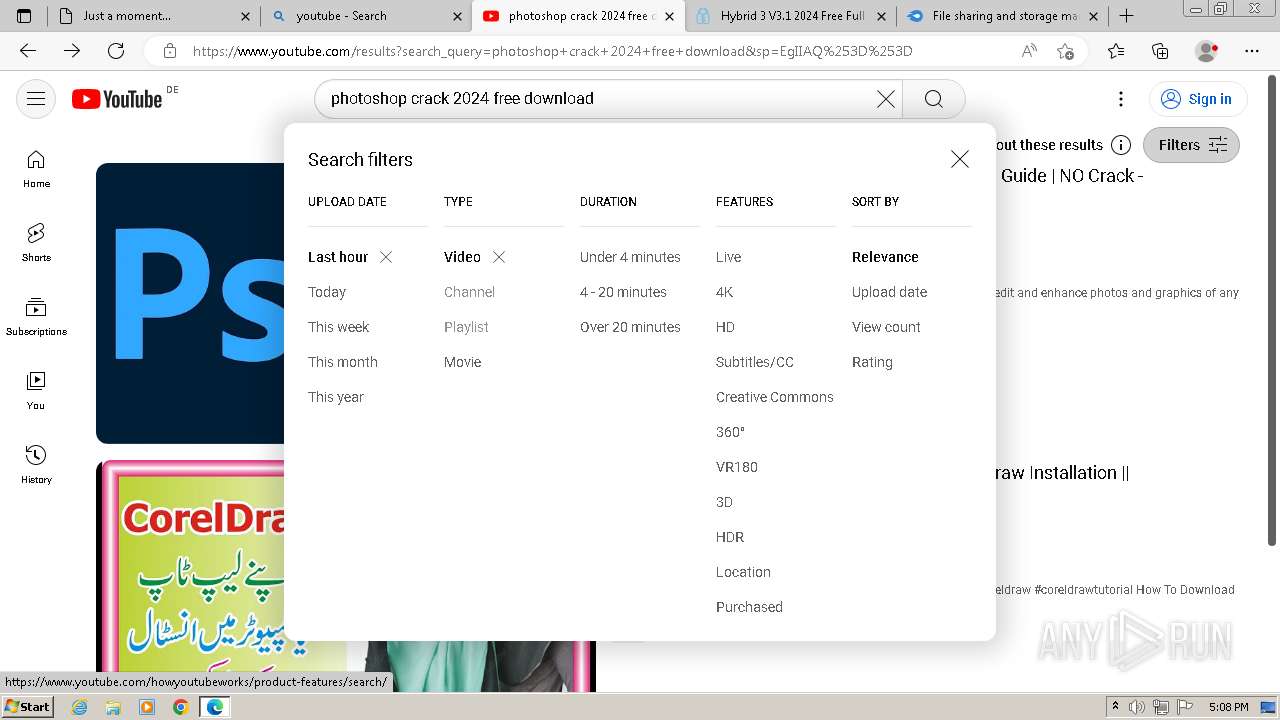The height and width of the screenshot is (720, 1280).
Task: Remove the Last hour filter
Action: point(386,257)
